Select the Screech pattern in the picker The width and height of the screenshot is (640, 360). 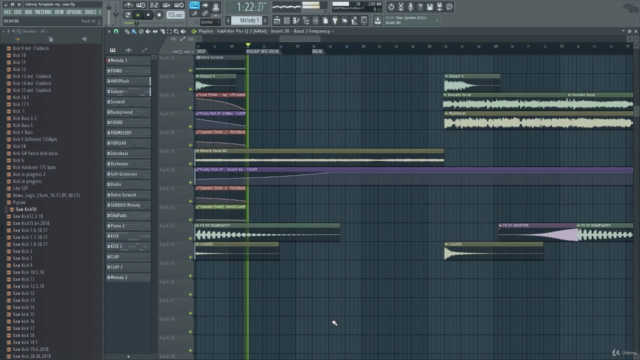128,102
